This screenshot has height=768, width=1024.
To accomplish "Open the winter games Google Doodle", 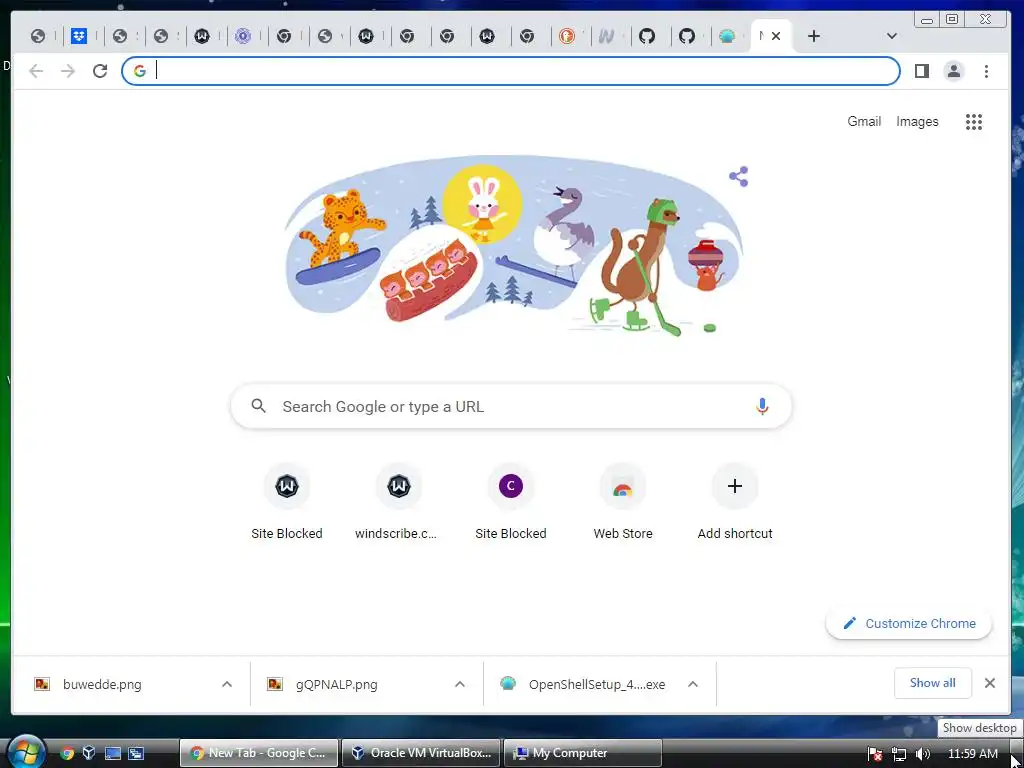I will click(x=513, y=245).
